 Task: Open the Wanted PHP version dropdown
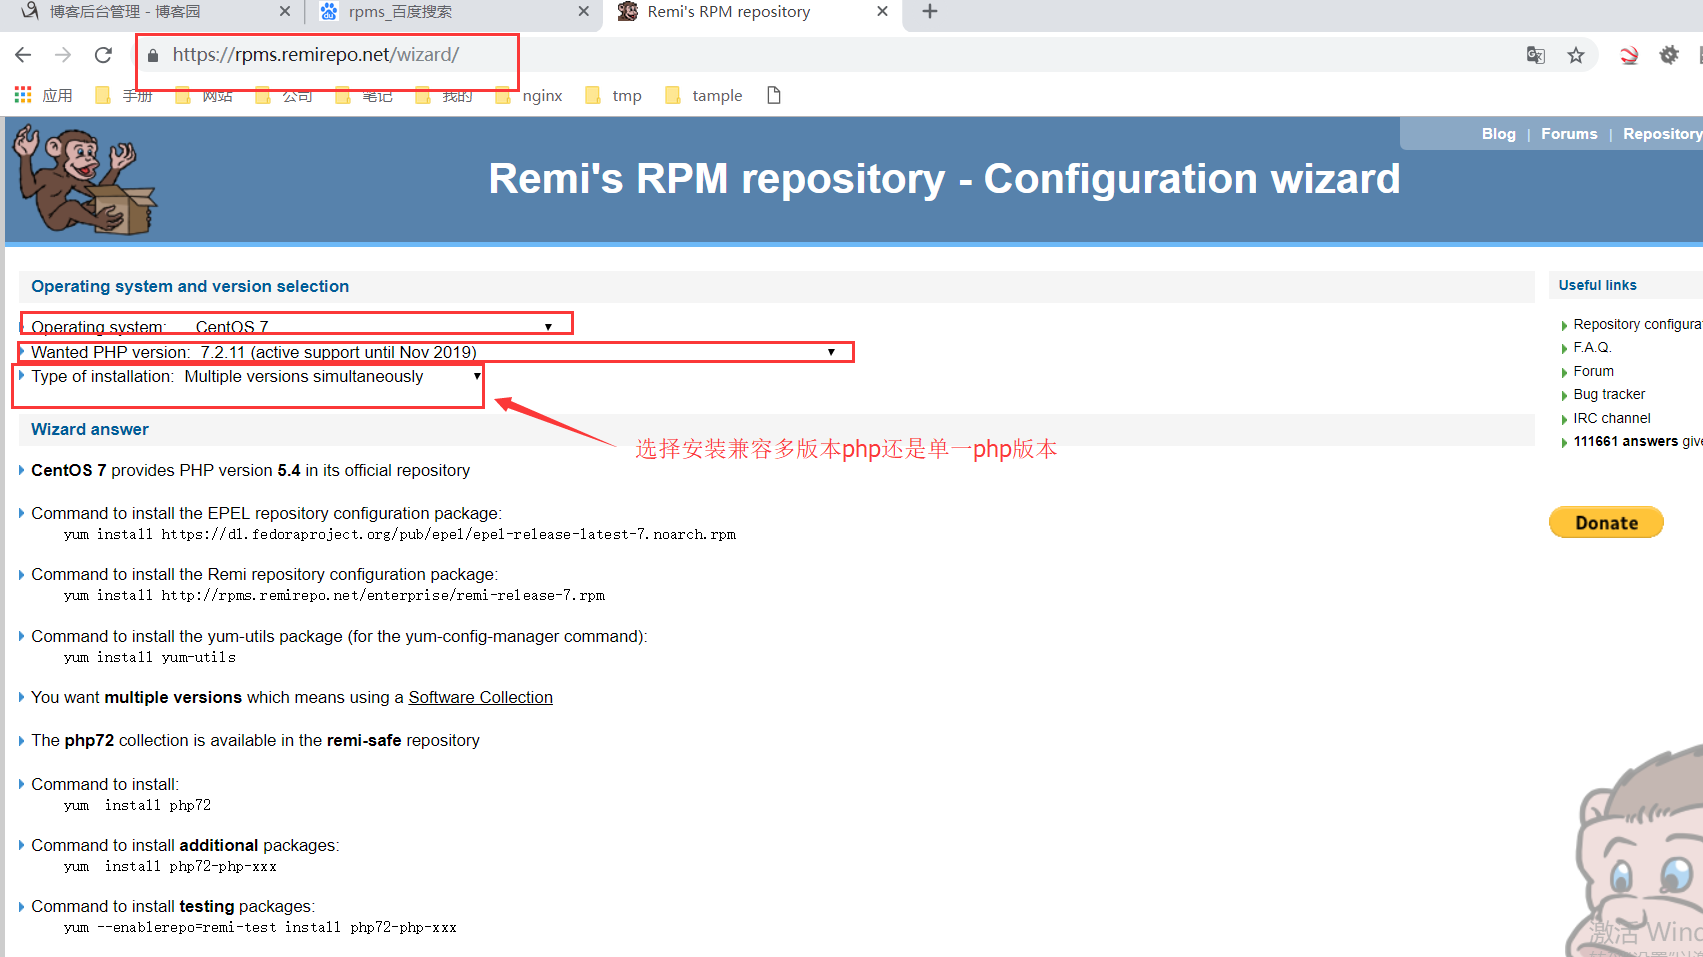click(518, 352)
